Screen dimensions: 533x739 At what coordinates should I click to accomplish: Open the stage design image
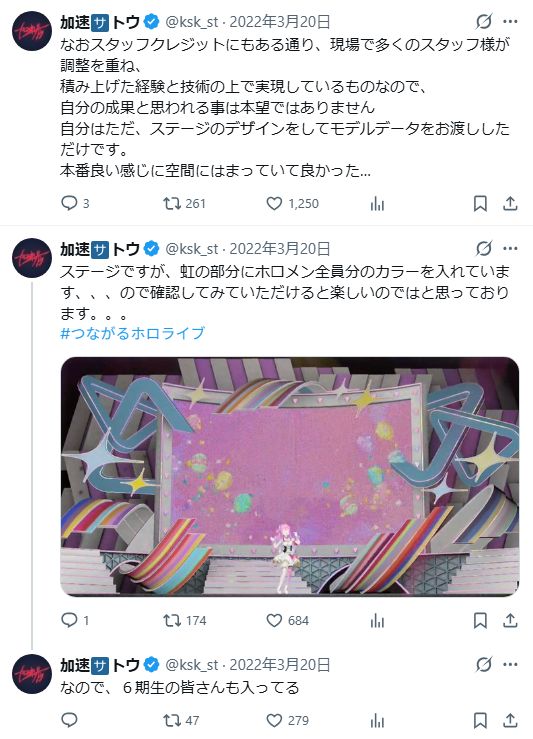[x=290, y=476]
